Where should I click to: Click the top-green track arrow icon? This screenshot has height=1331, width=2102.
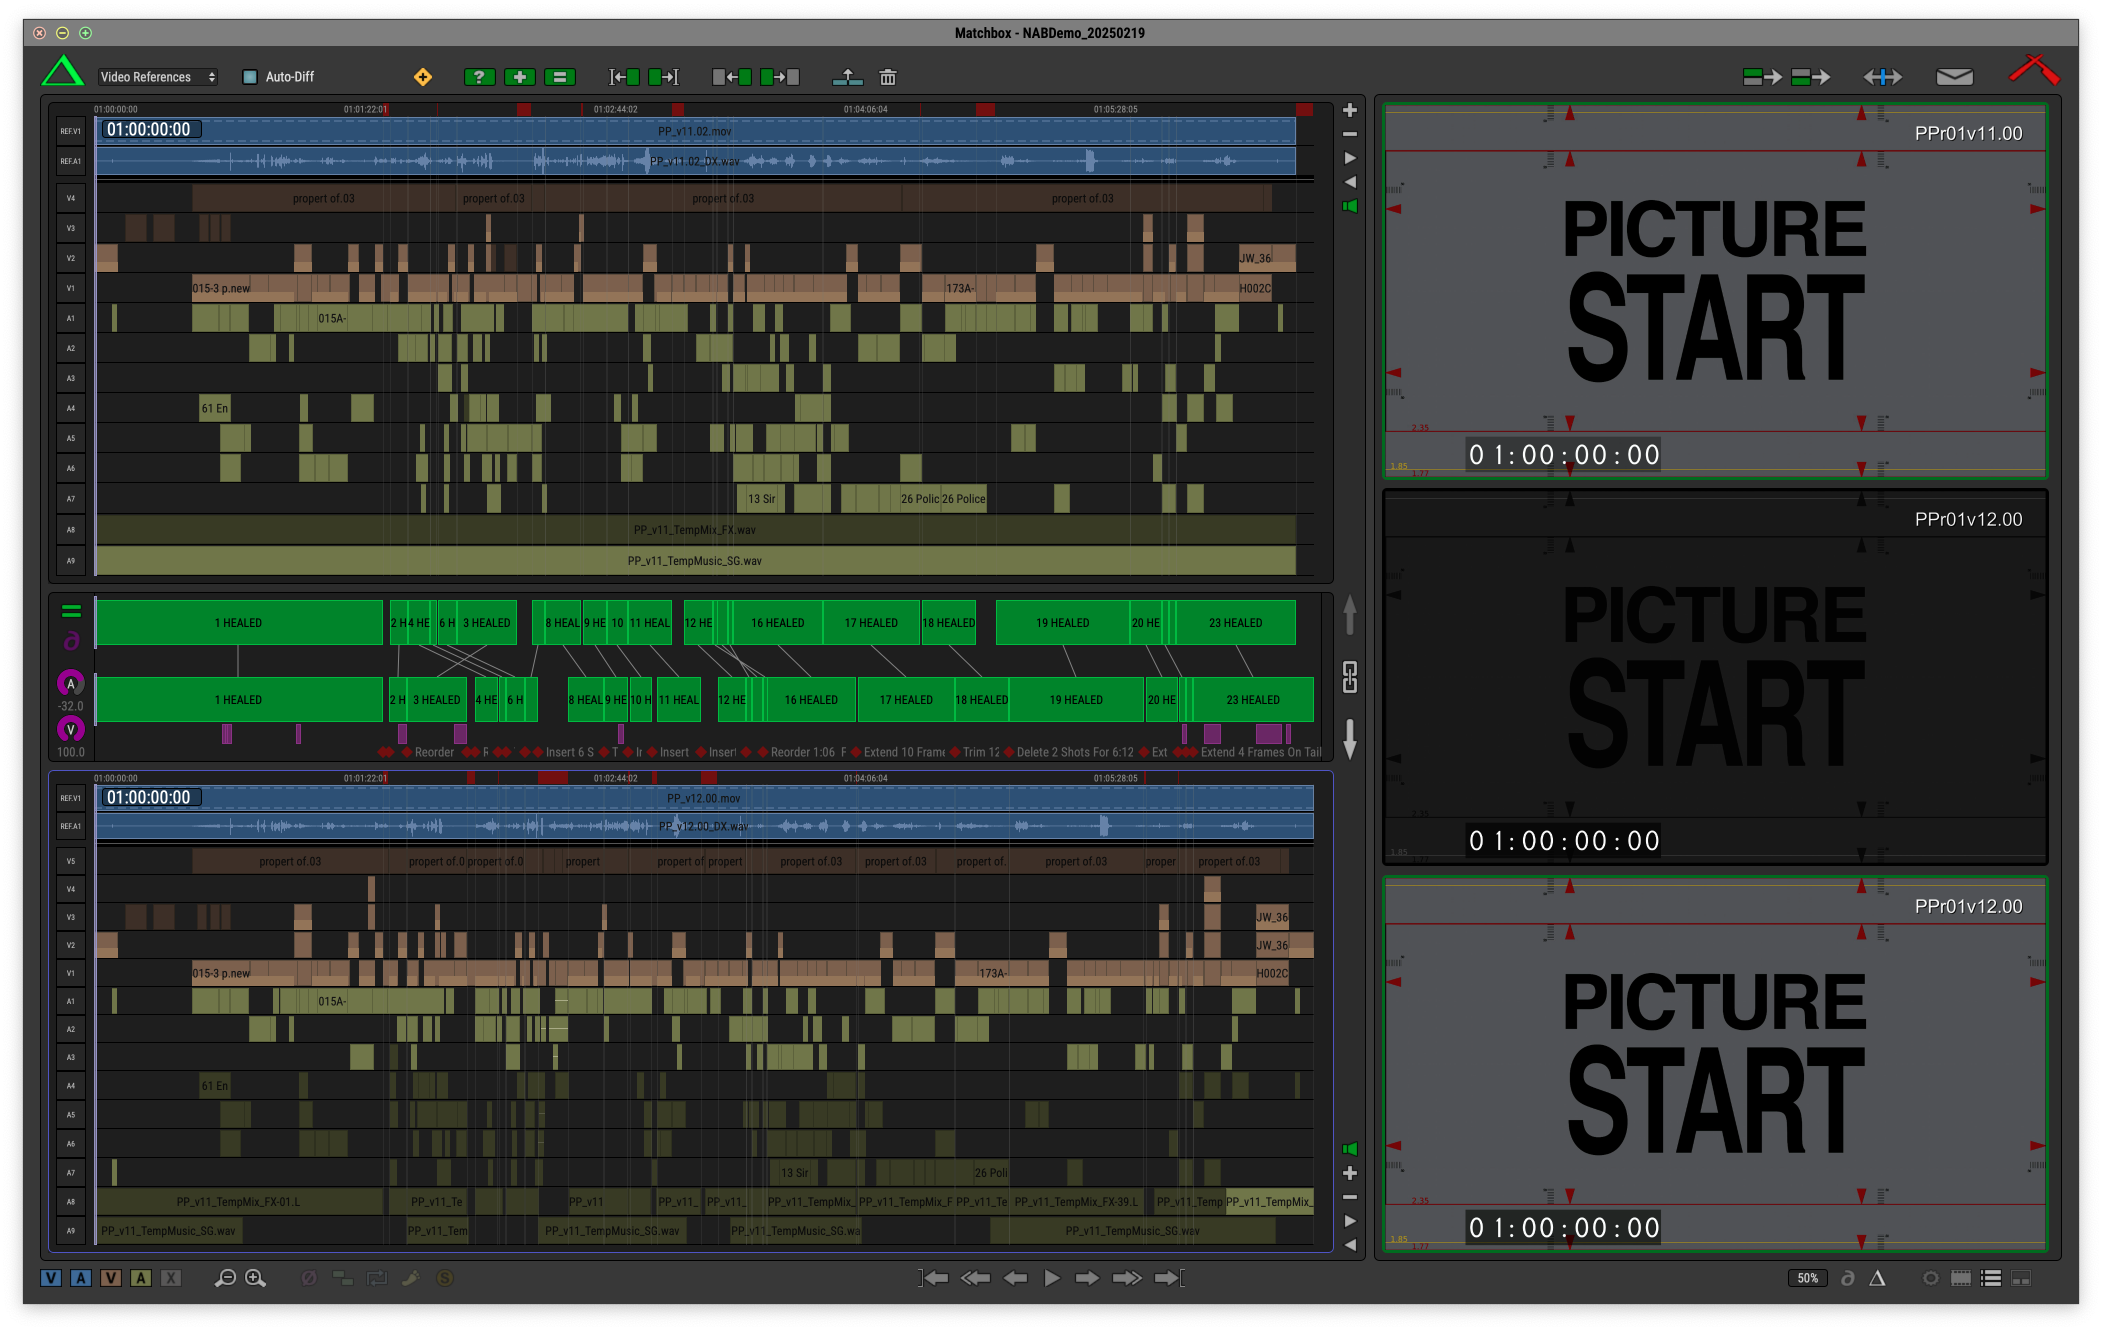coord(1762,77)
